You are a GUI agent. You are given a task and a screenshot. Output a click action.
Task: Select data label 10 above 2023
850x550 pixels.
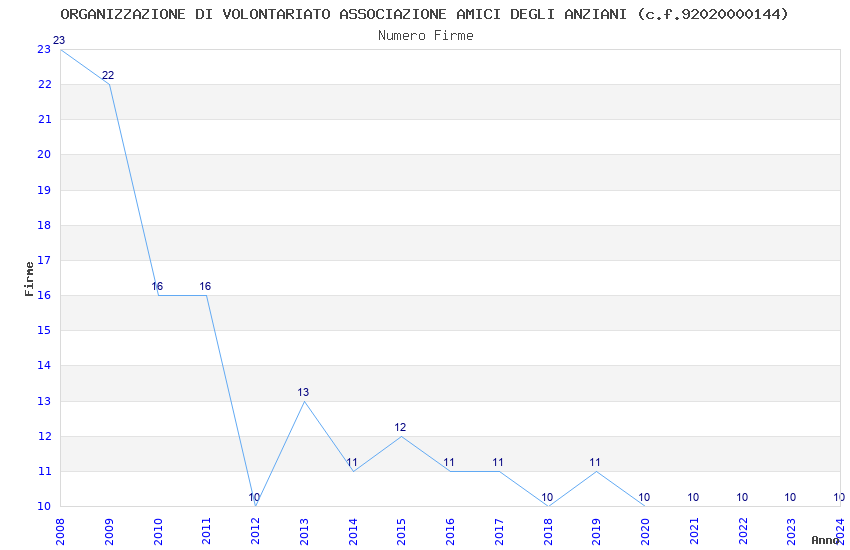pos(790,497)
